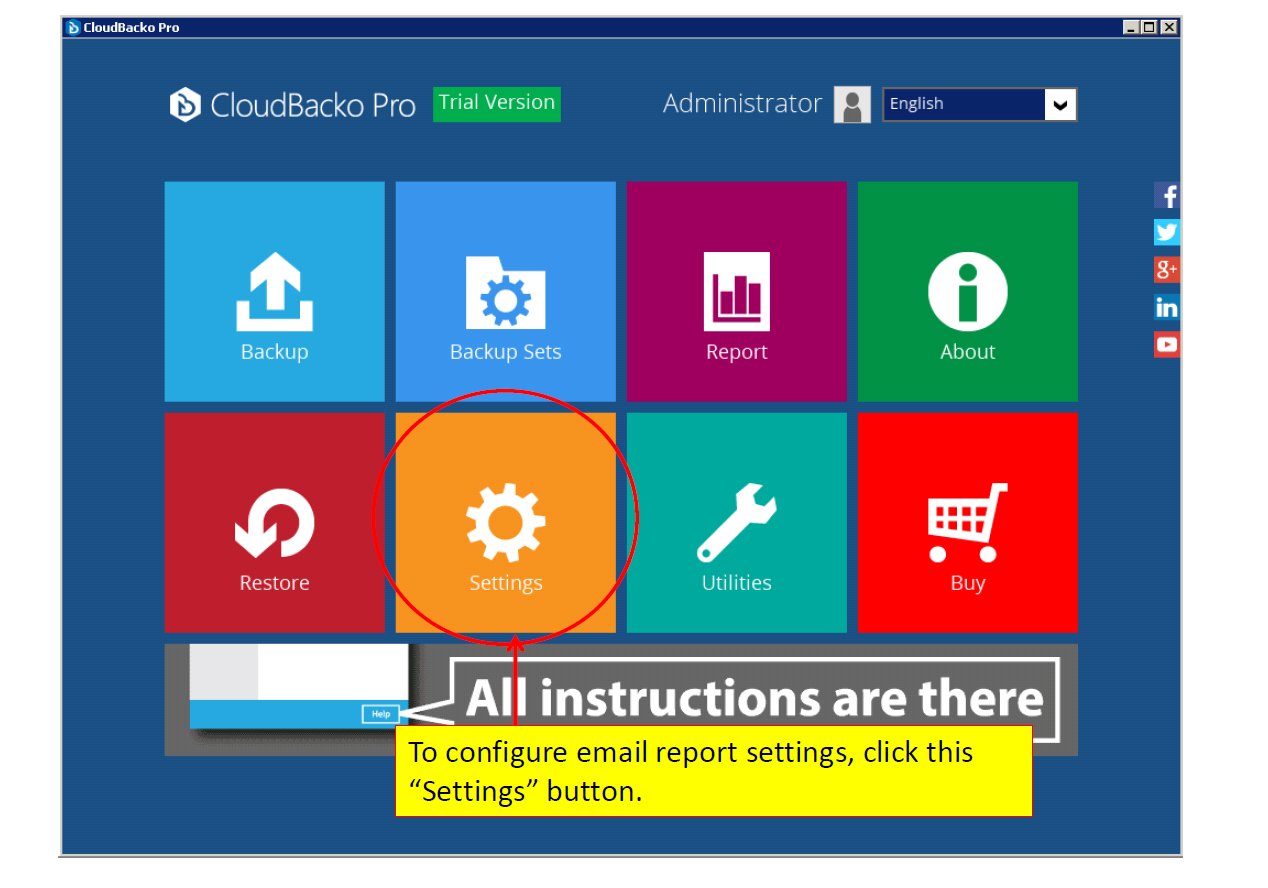Open the Settings gear tile
This screenshot has width=1268, height=888.
[x=505, y=523]
